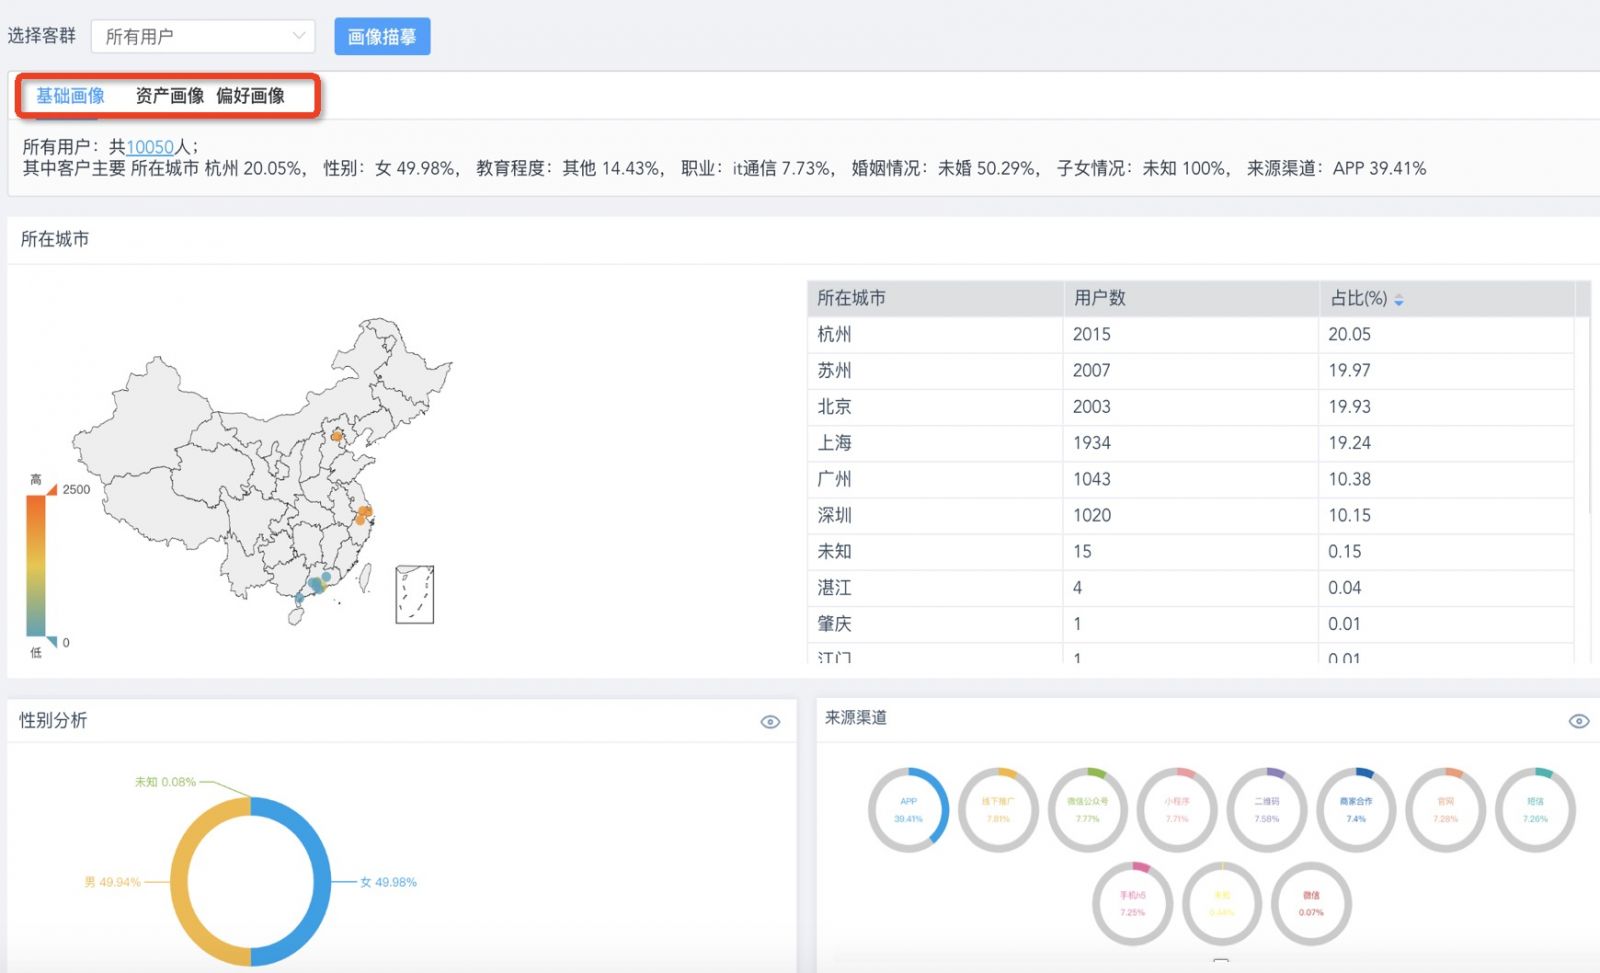Toggle the eye icon on 来源渠道 panel
1600x973 pixels.
[1578, 720]
